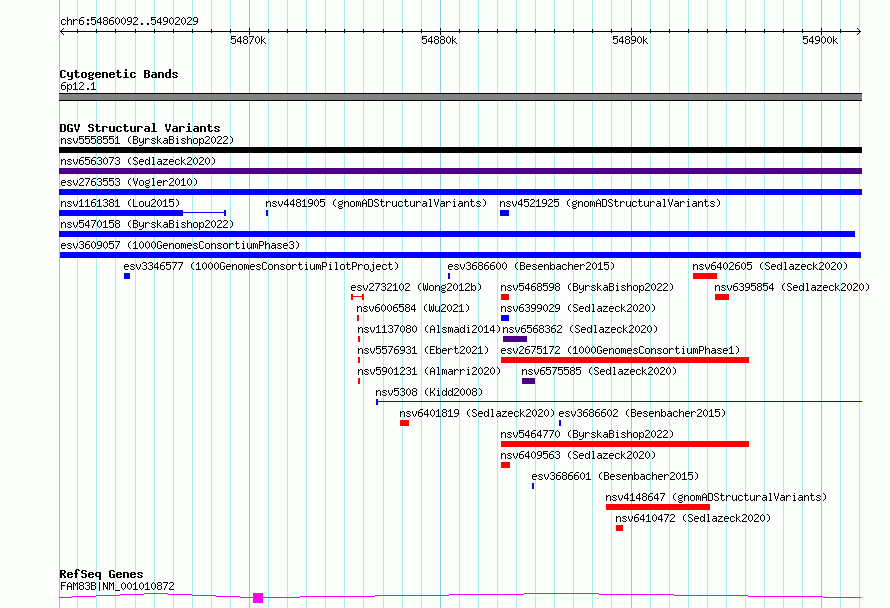
Task: Select esv3686601 (Besenbacher2015) label
Action: click(615, 476)
